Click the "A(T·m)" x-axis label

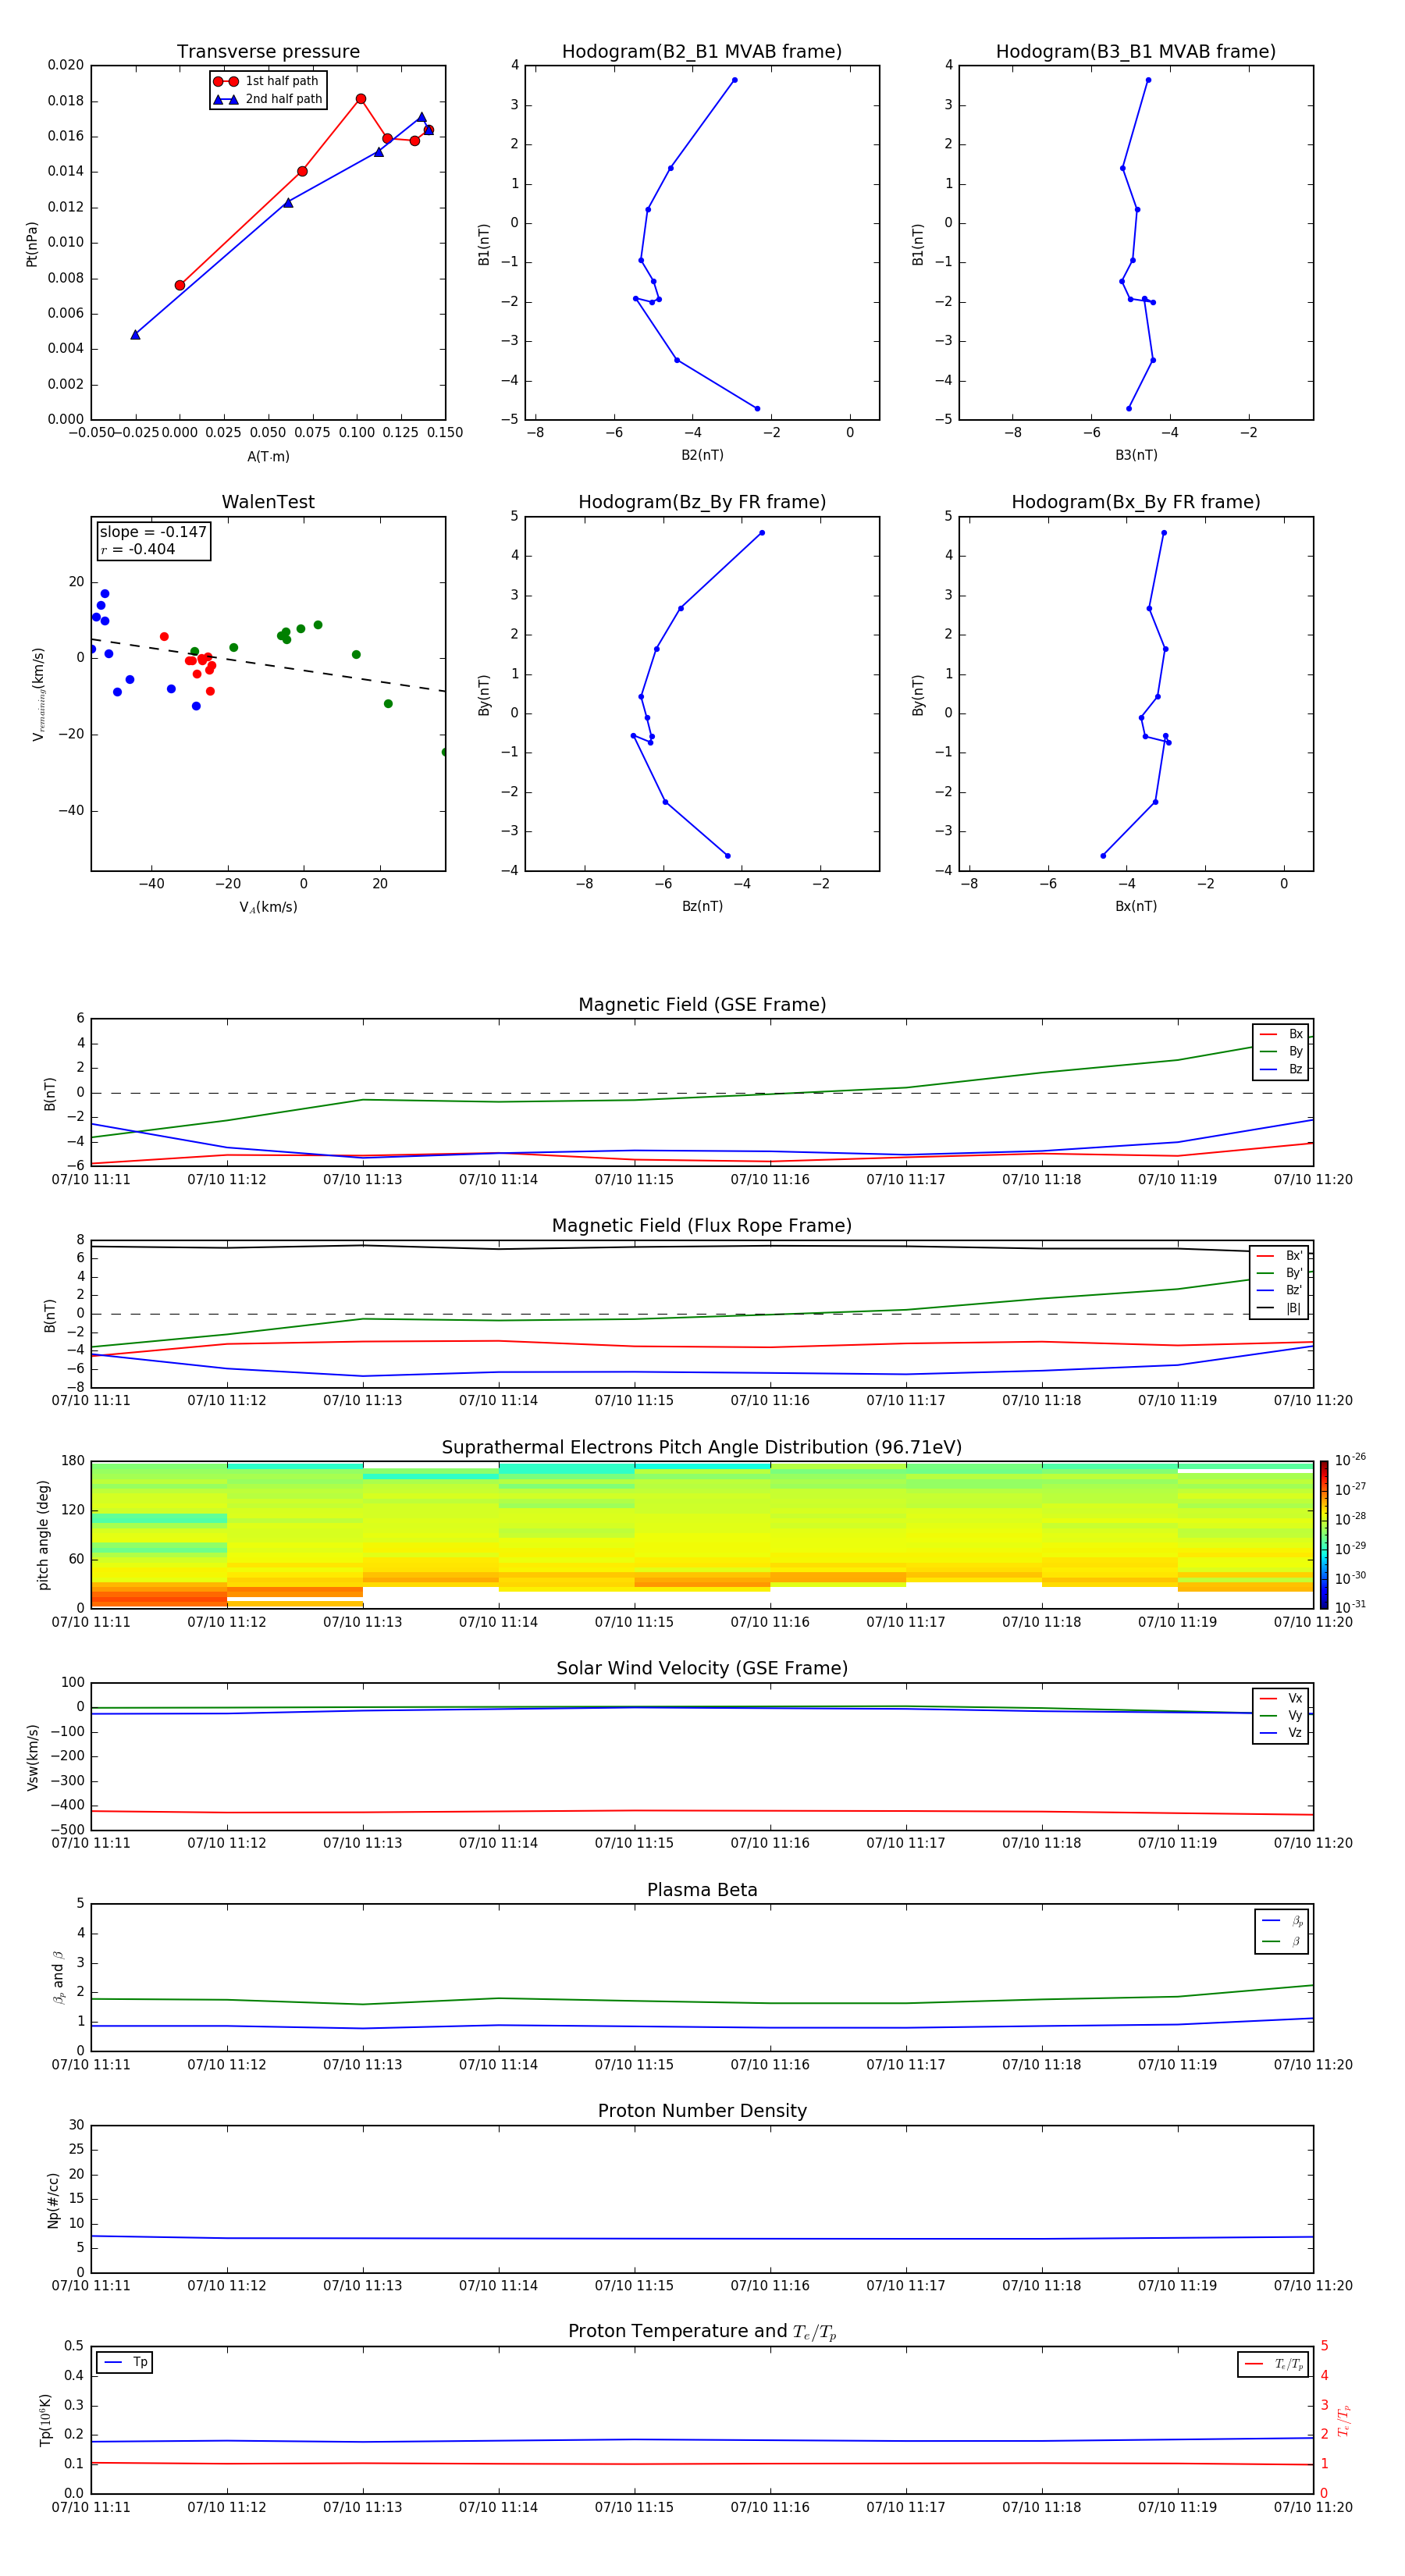(268, 457)
